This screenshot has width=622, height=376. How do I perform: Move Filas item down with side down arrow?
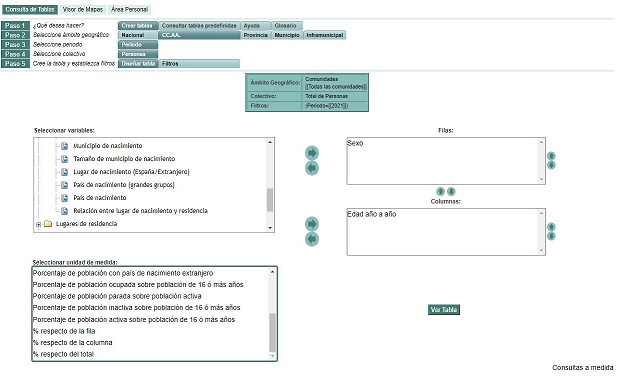click(551, 165)
